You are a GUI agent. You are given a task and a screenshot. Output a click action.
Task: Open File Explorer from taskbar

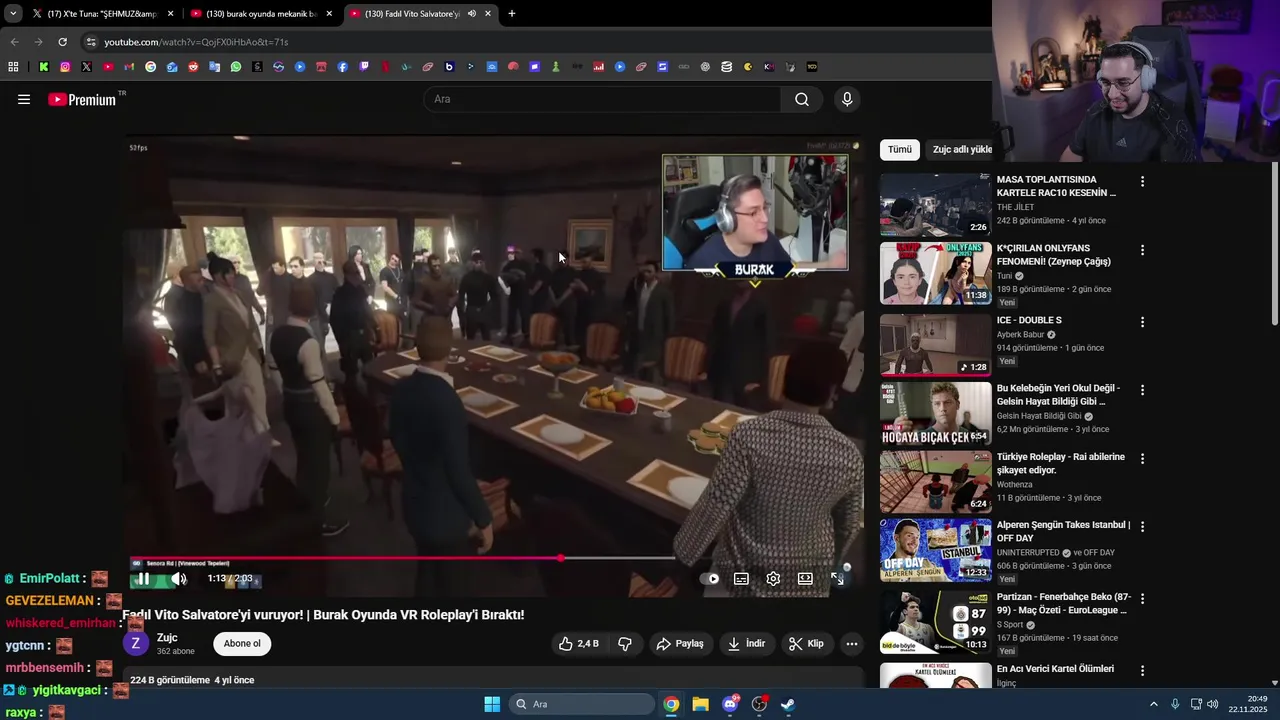[x=700, y=704]
